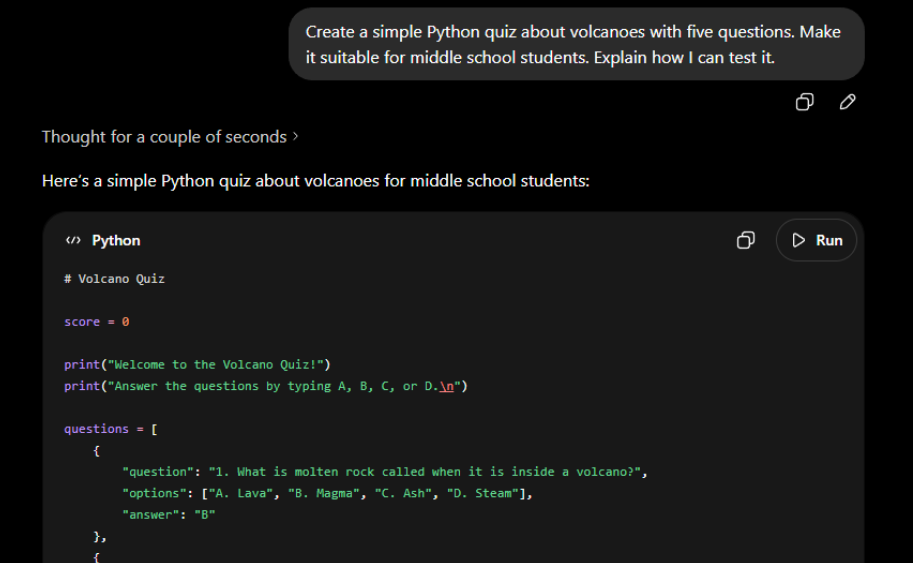
Task: Click the 'Welcome to the Volcano Quiz!' print line
Action: pyautogui.click(x=197, y=364)
